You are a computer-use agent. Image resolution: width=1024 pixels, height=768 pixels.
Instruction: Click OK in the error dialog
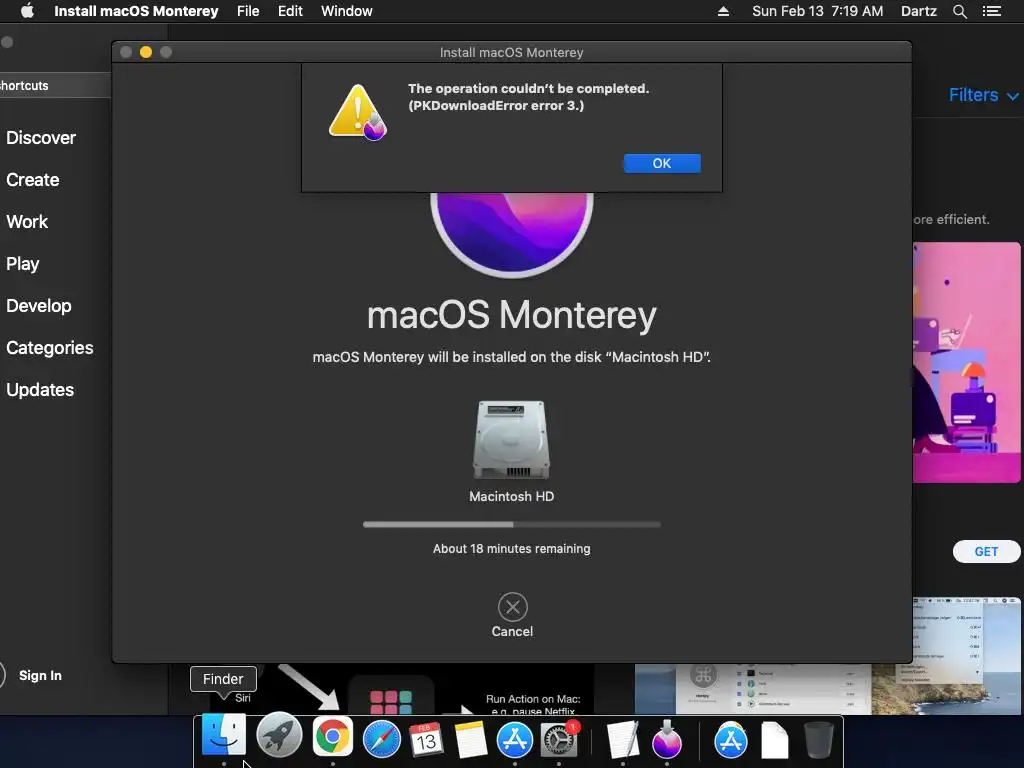[x=662, y=163]
